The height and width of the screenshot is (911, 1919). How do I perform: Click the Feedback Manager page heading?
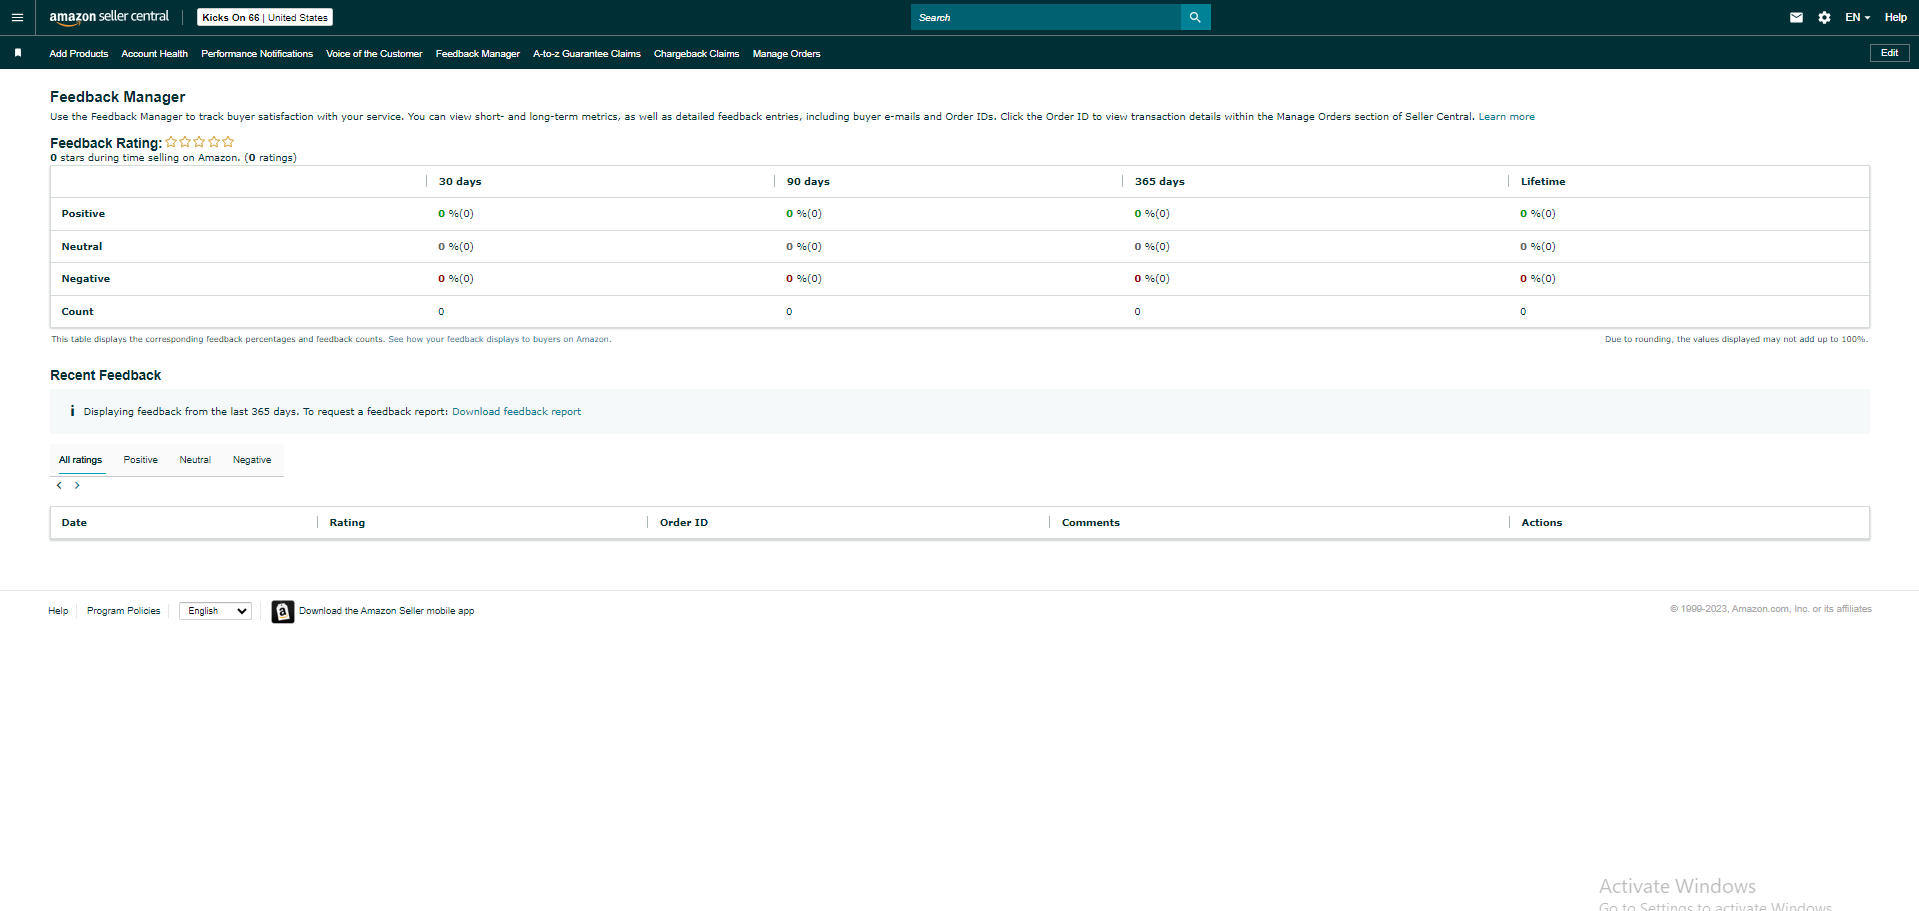click(x=118, y=97)
